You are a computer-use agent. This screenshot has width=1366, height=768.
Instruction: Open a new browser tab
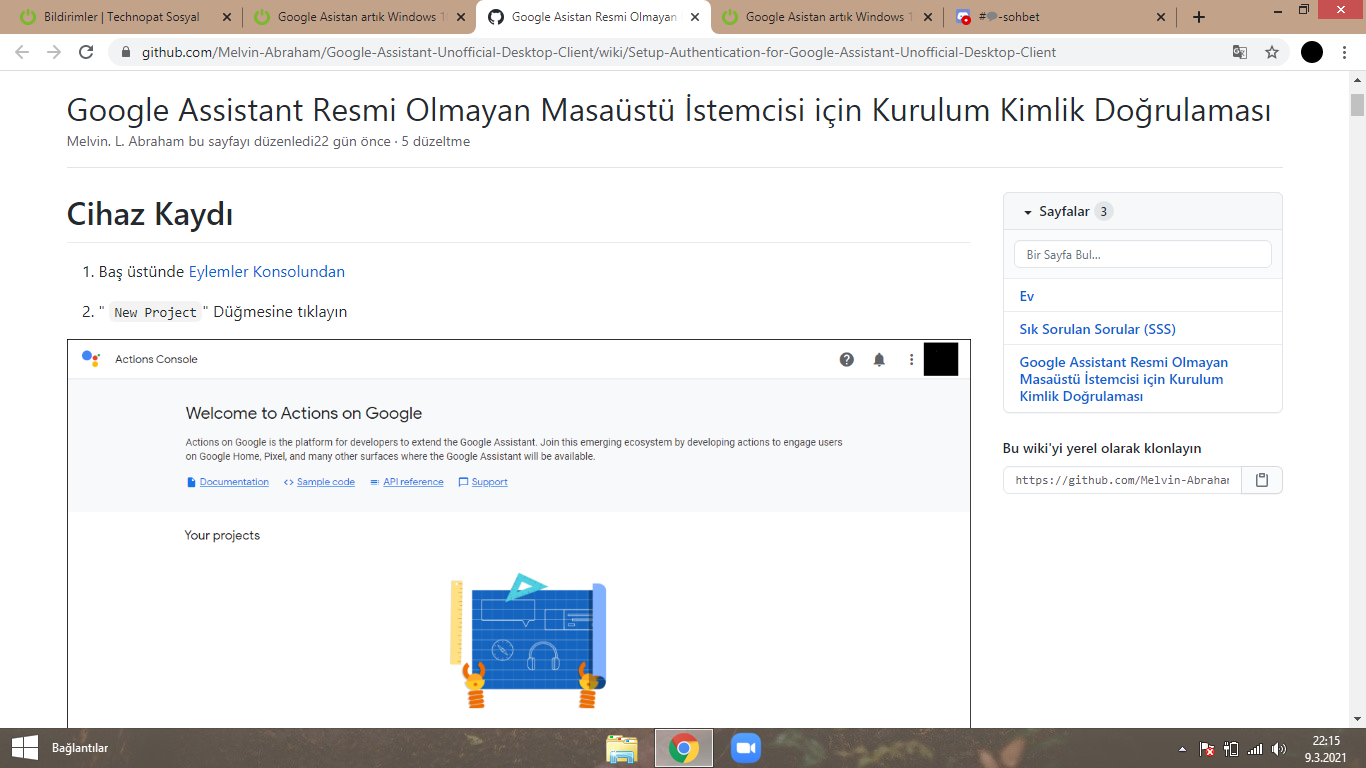[1199, 17]
